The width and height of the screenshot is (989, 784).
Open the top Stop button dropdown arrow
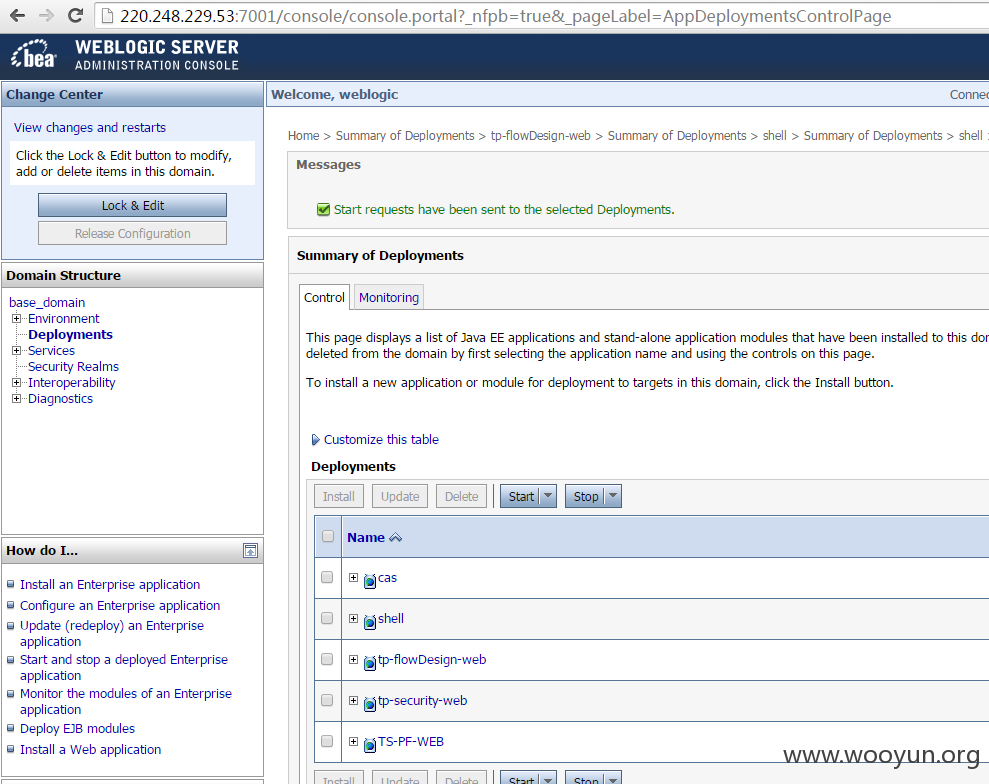pyautogui.click(x=612, y=496)
